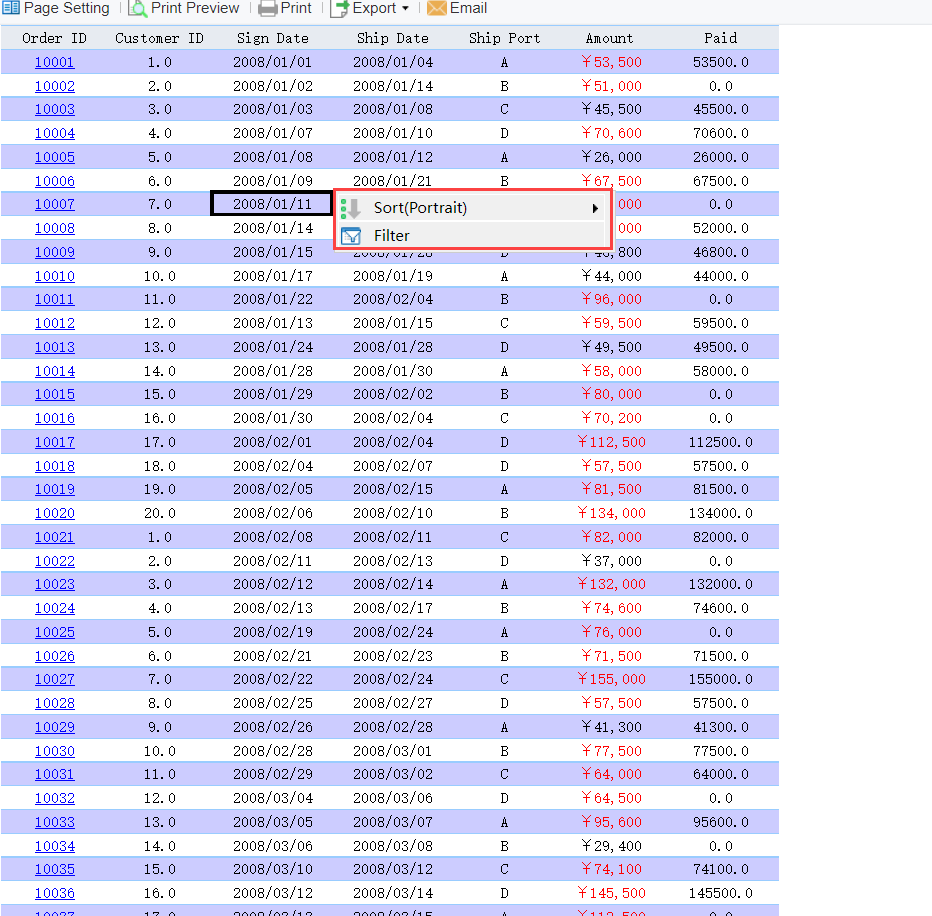Select amount ￥29,400 cell
This screenshot has width=932, height=916.
coord(611,845)
